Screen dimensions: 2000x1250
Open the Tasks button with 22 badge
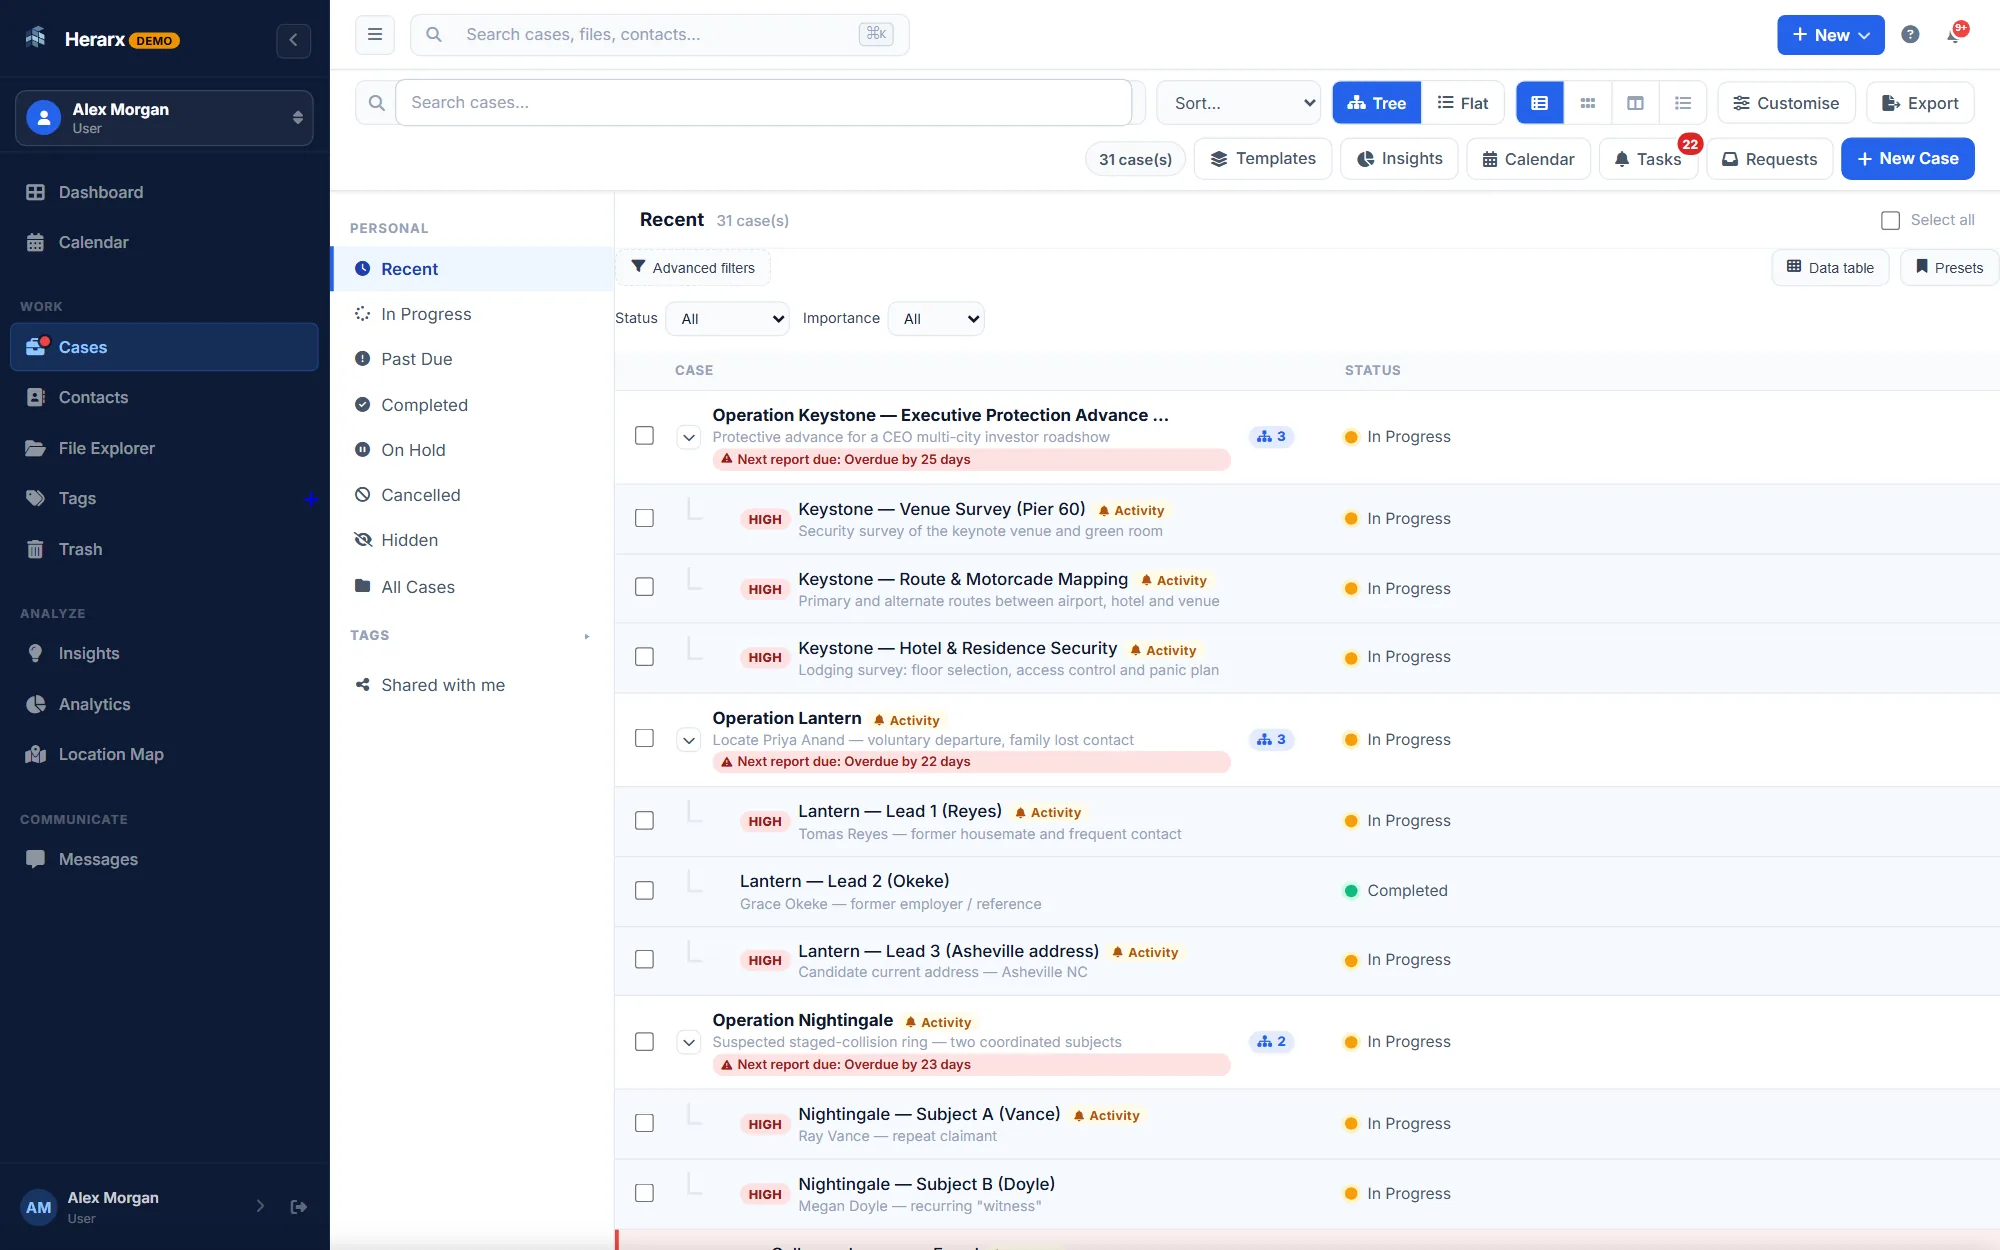coord(1648,159)
